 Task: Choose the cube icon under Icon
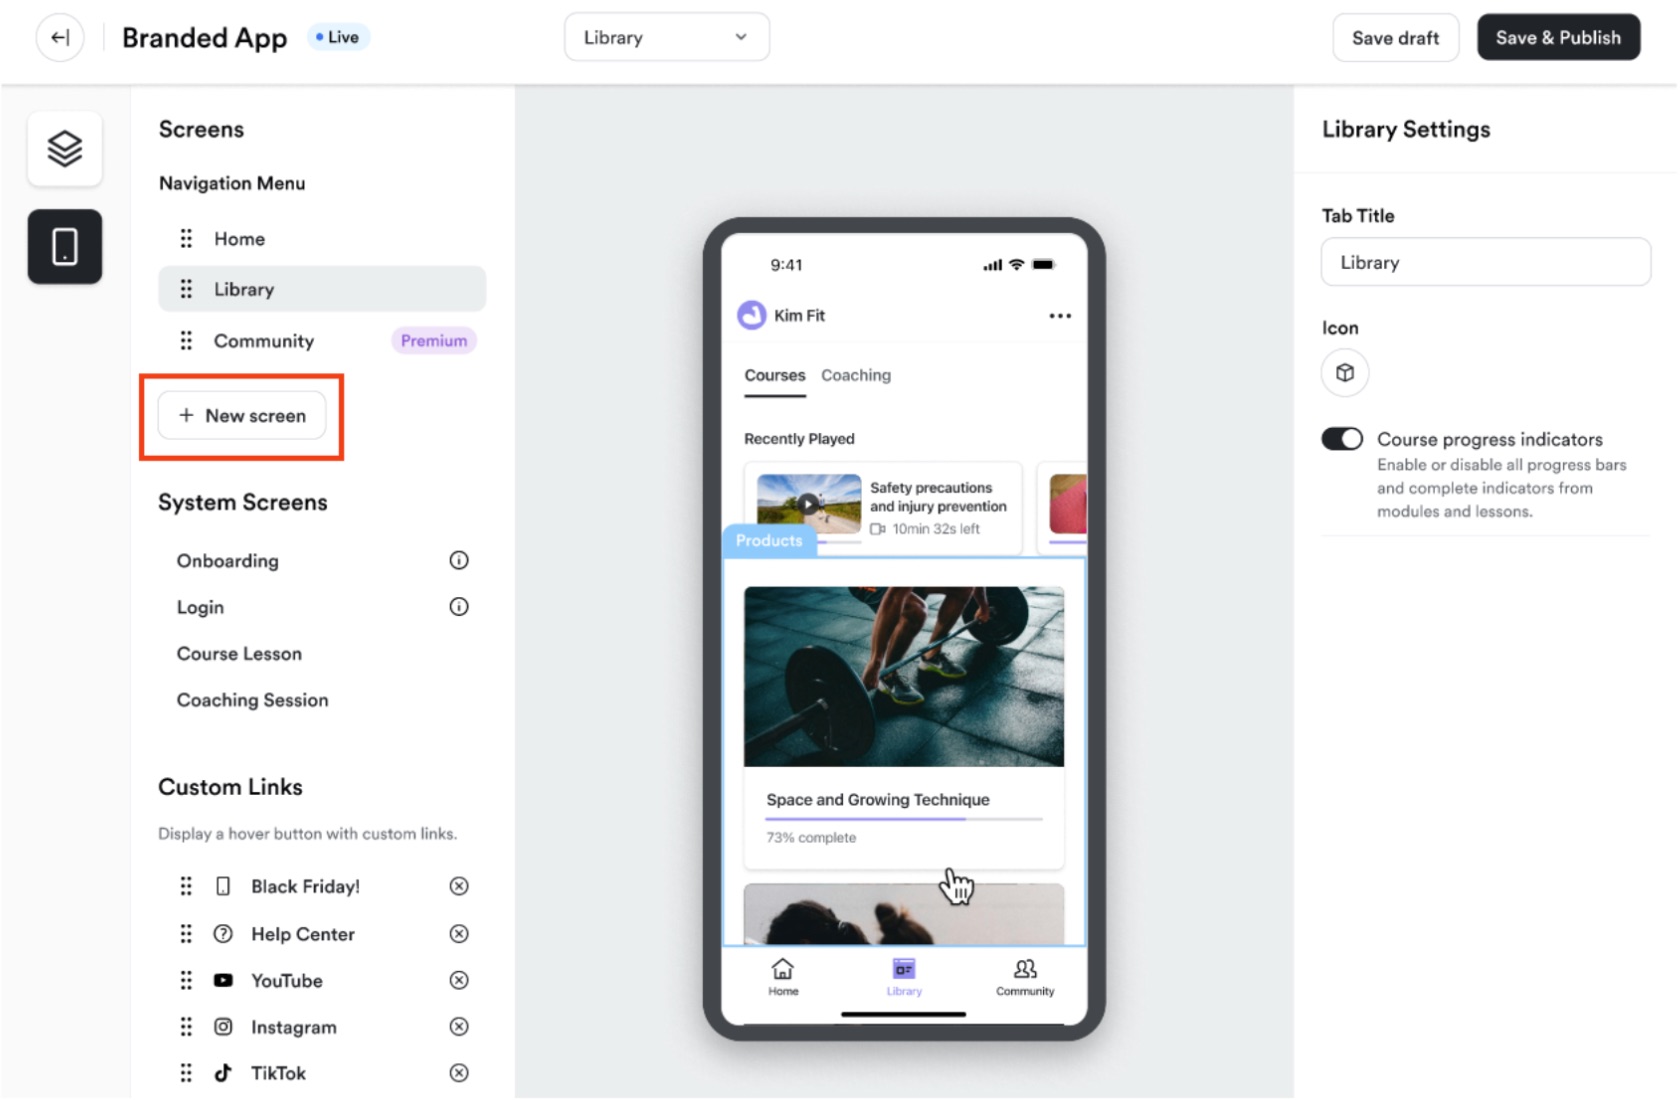pyautogui.click(x=1345, y=373)
